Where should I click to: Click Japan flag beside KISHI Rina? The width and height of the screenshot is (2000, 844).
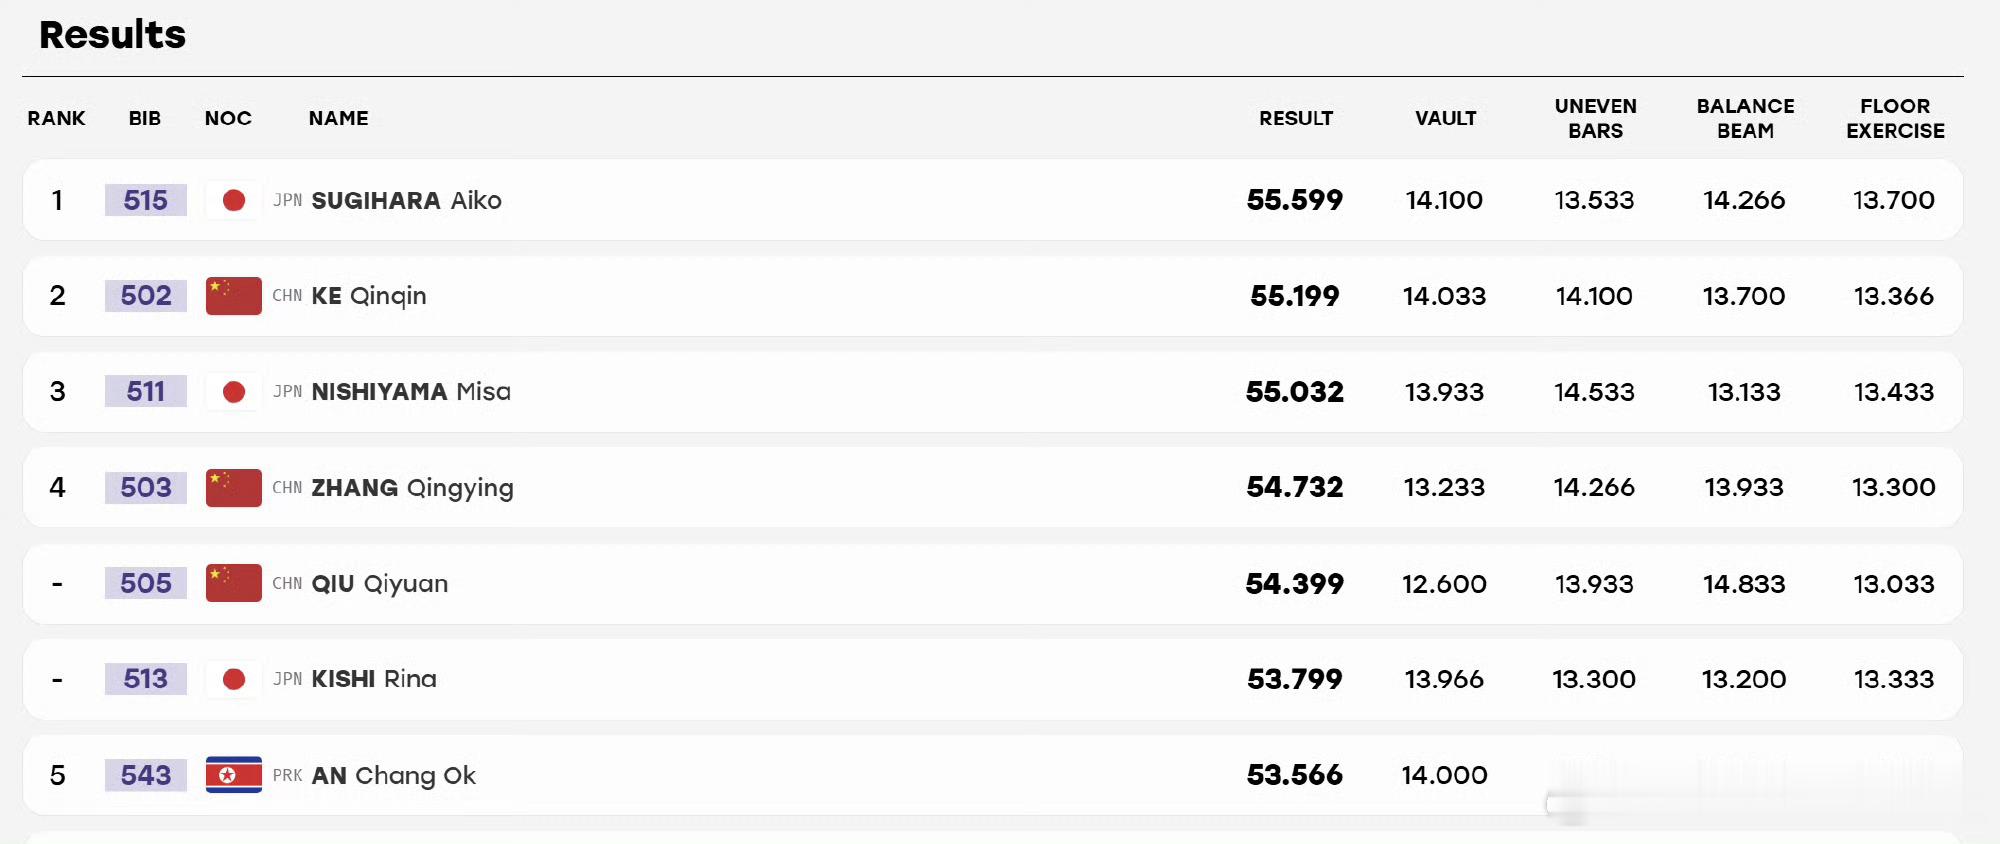(234, 679)
